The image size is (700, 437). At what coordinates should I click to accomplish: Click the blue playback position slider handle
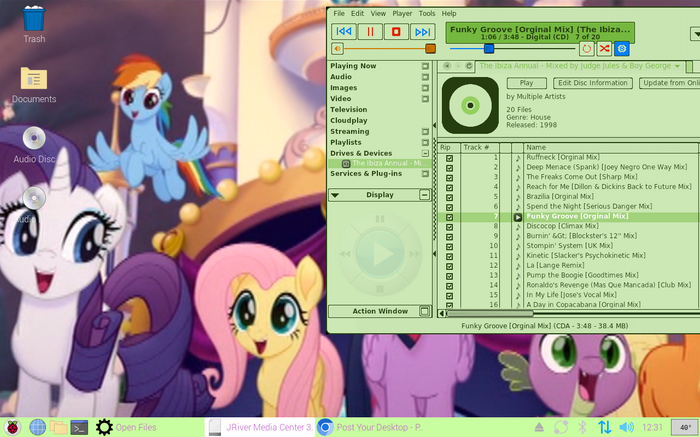489,49
